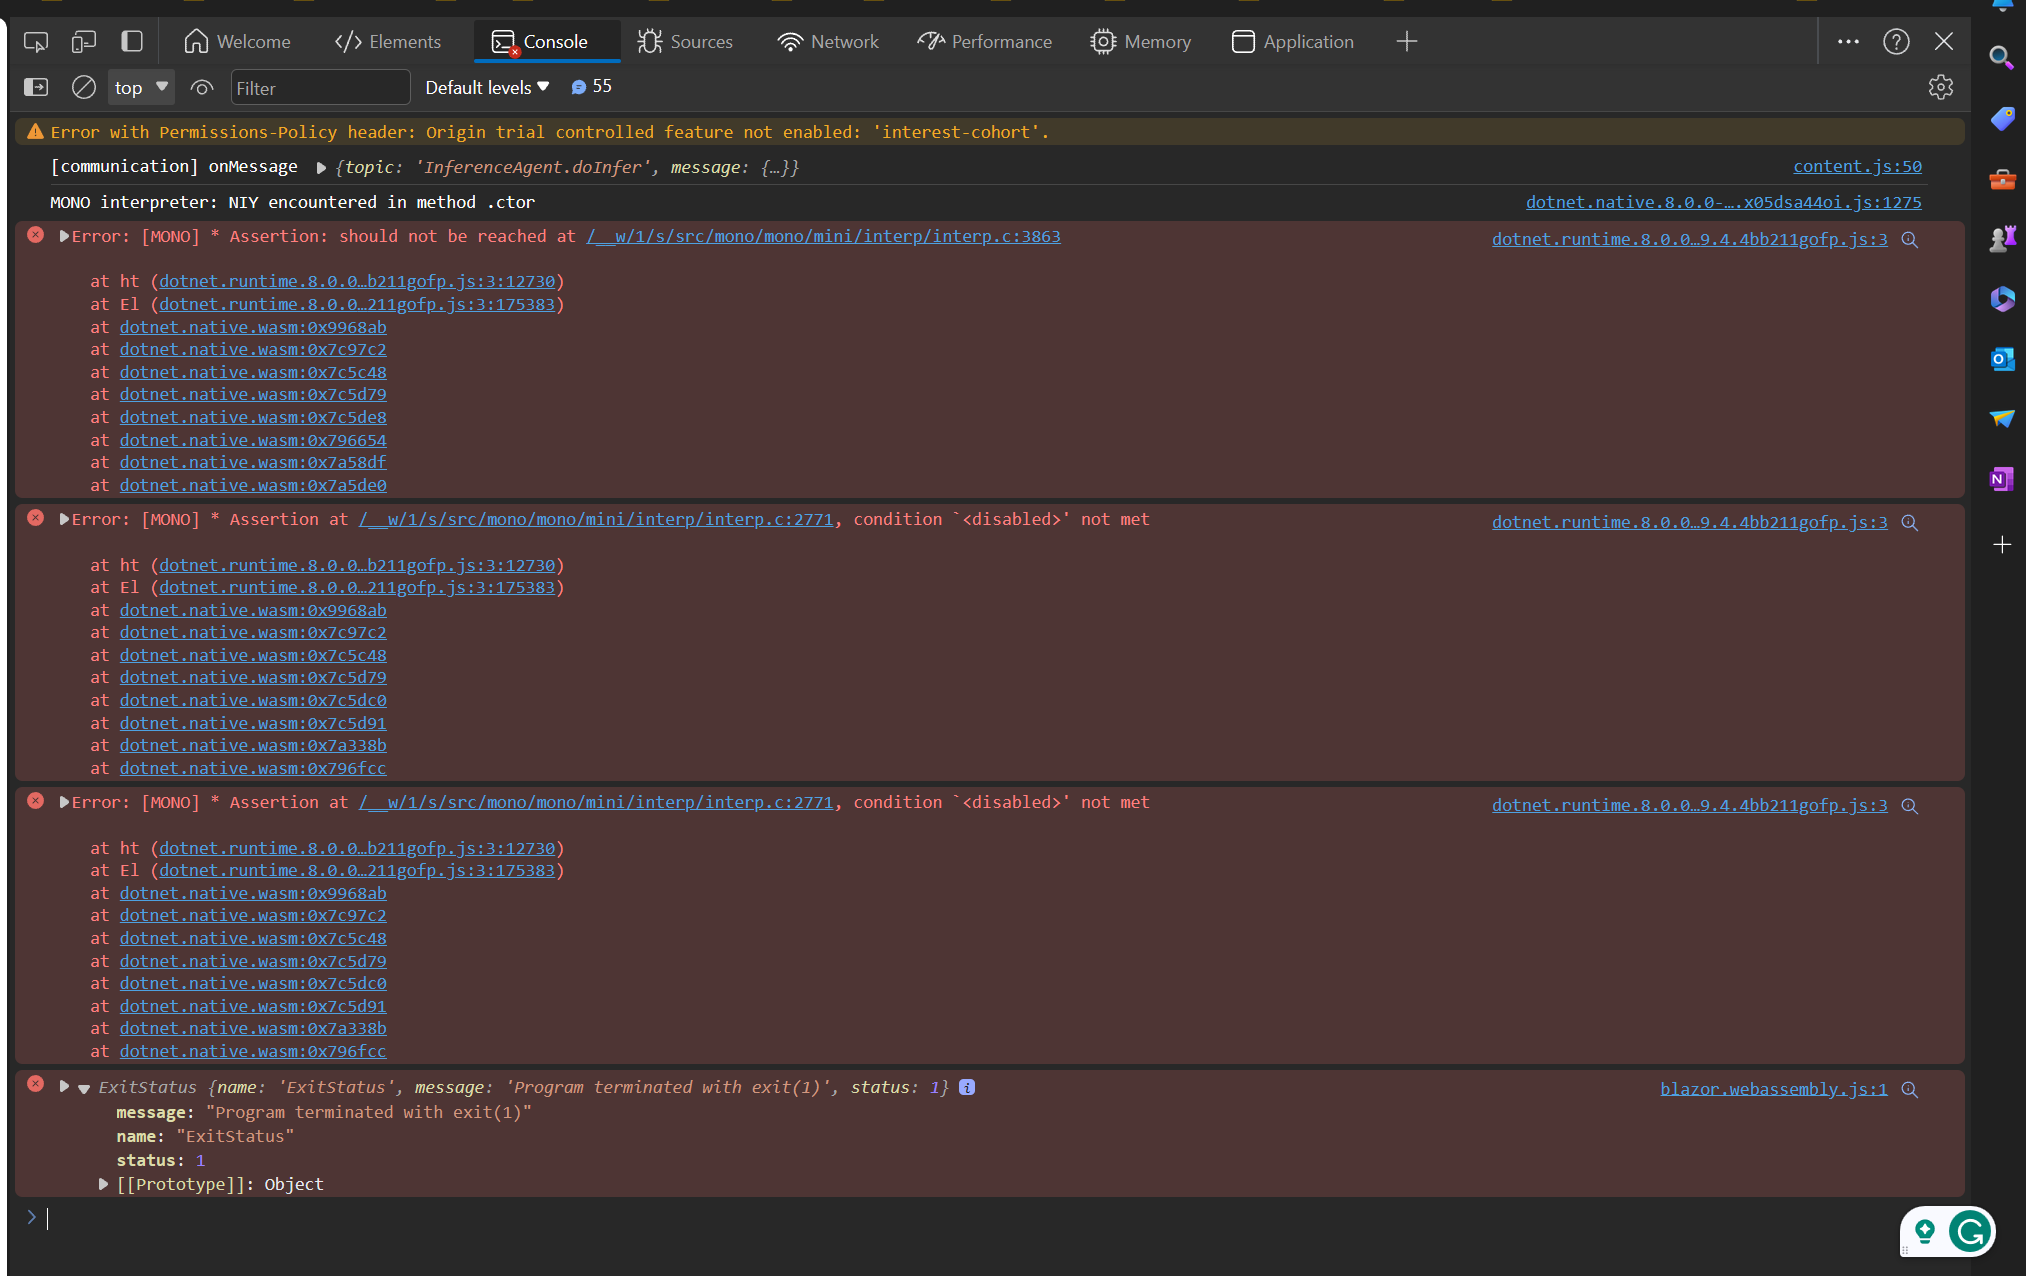This screenshot has height=1276, width=2026.
Task: Expand the onMessage topic object
Action: [x=321, y=167]
